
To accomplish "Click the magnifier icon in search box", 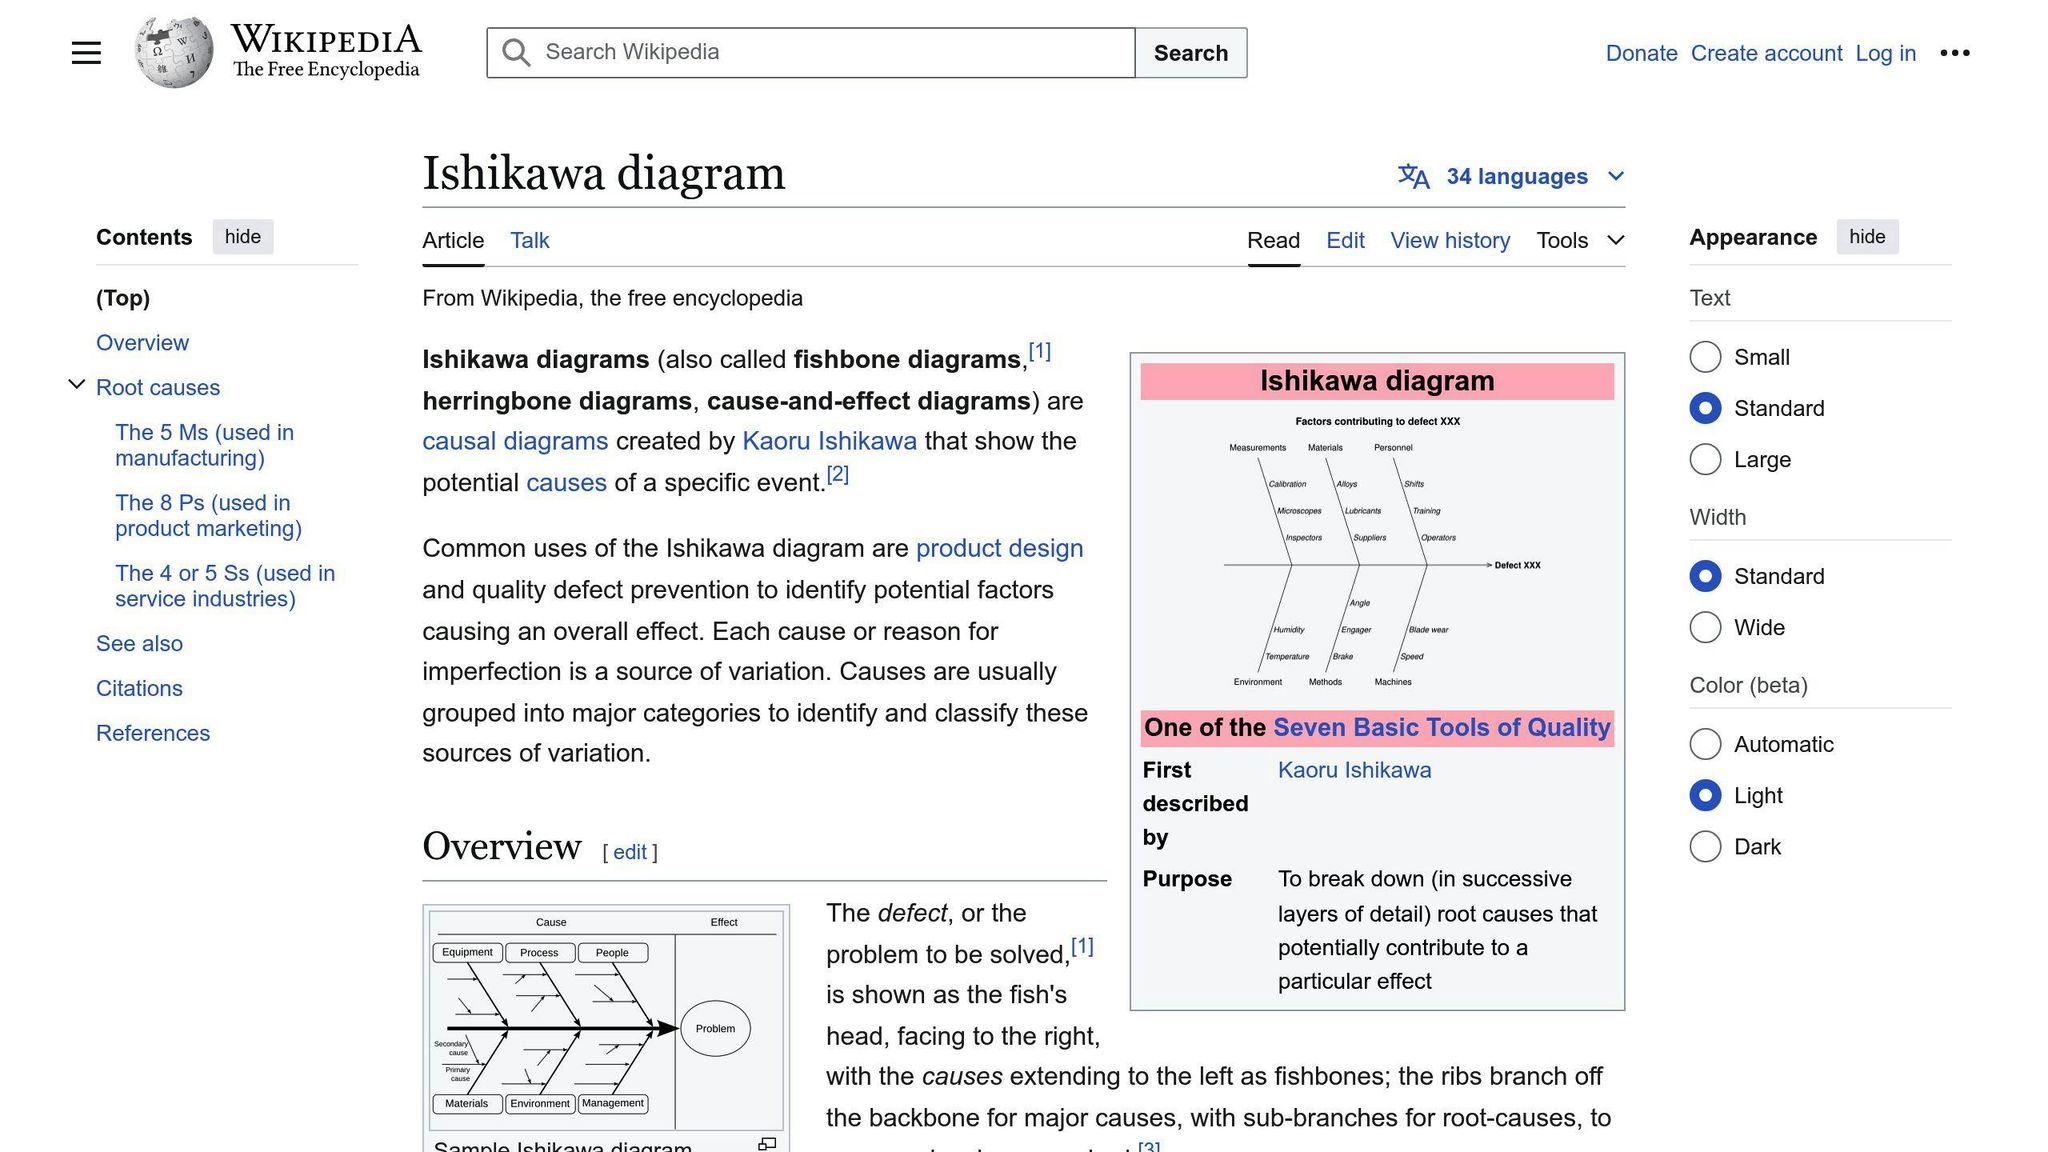I will (x=516, y=53).
